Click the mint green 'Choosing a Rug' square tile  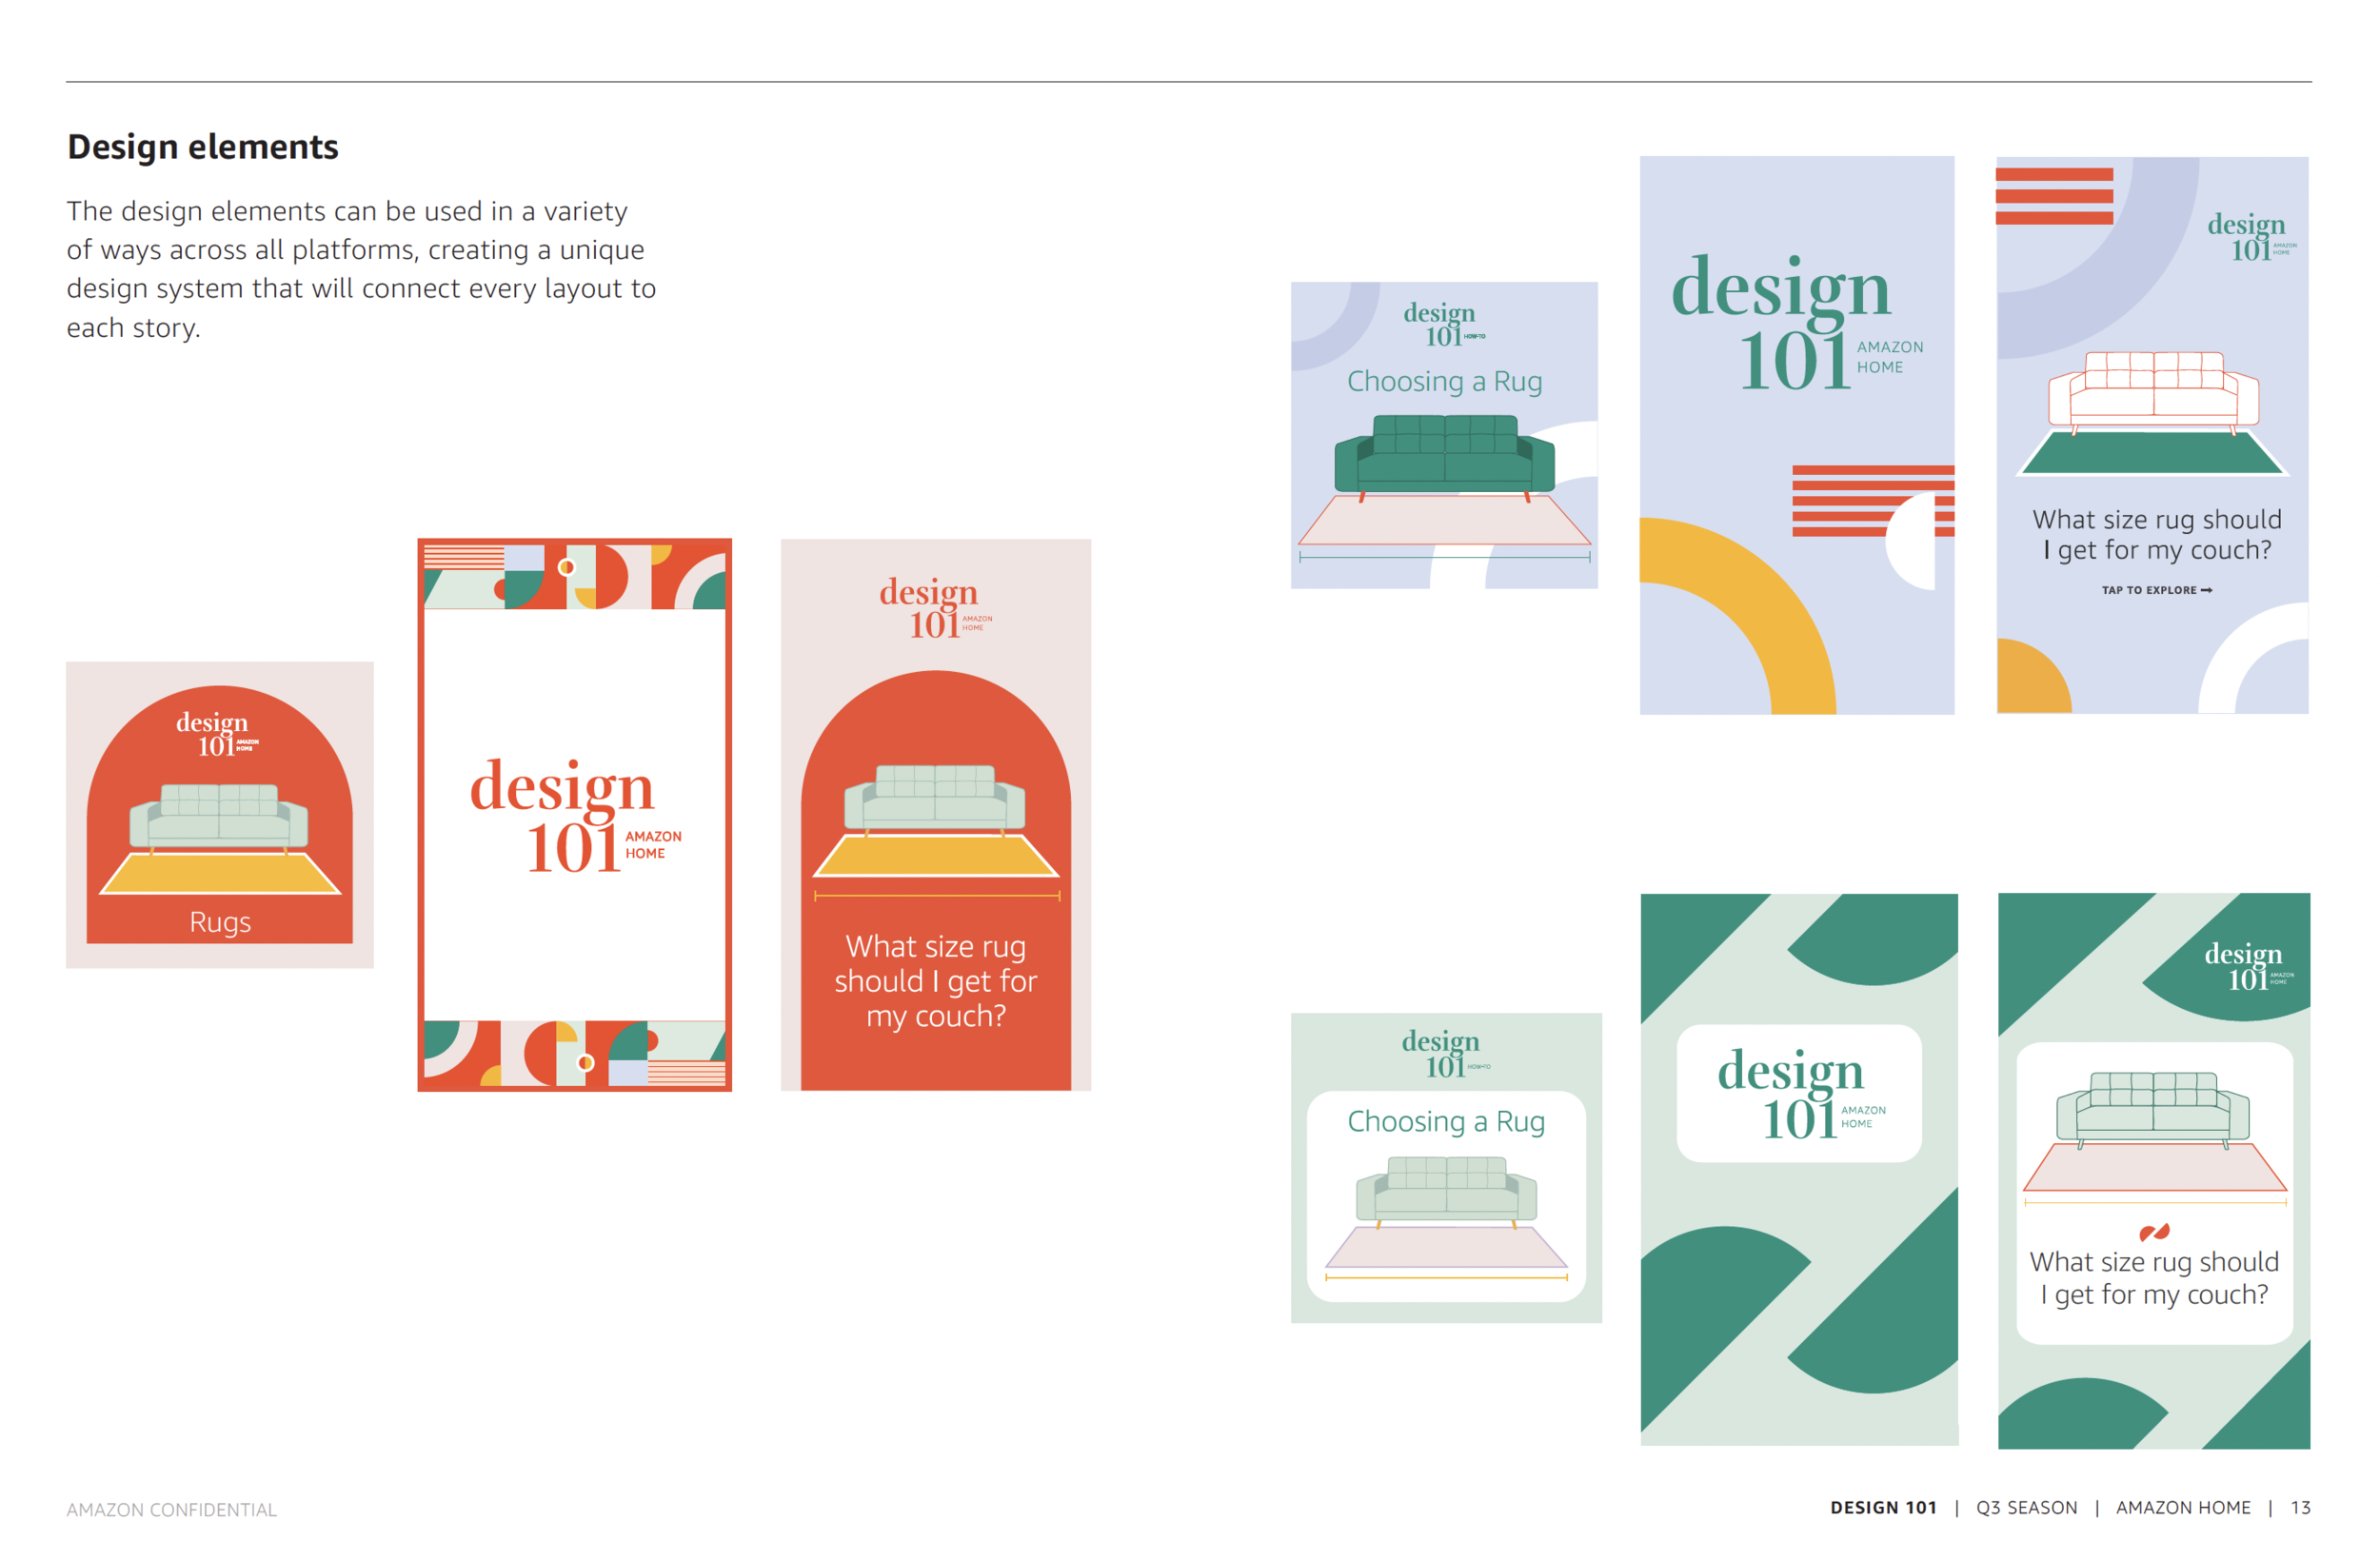coord(1445,1167)
